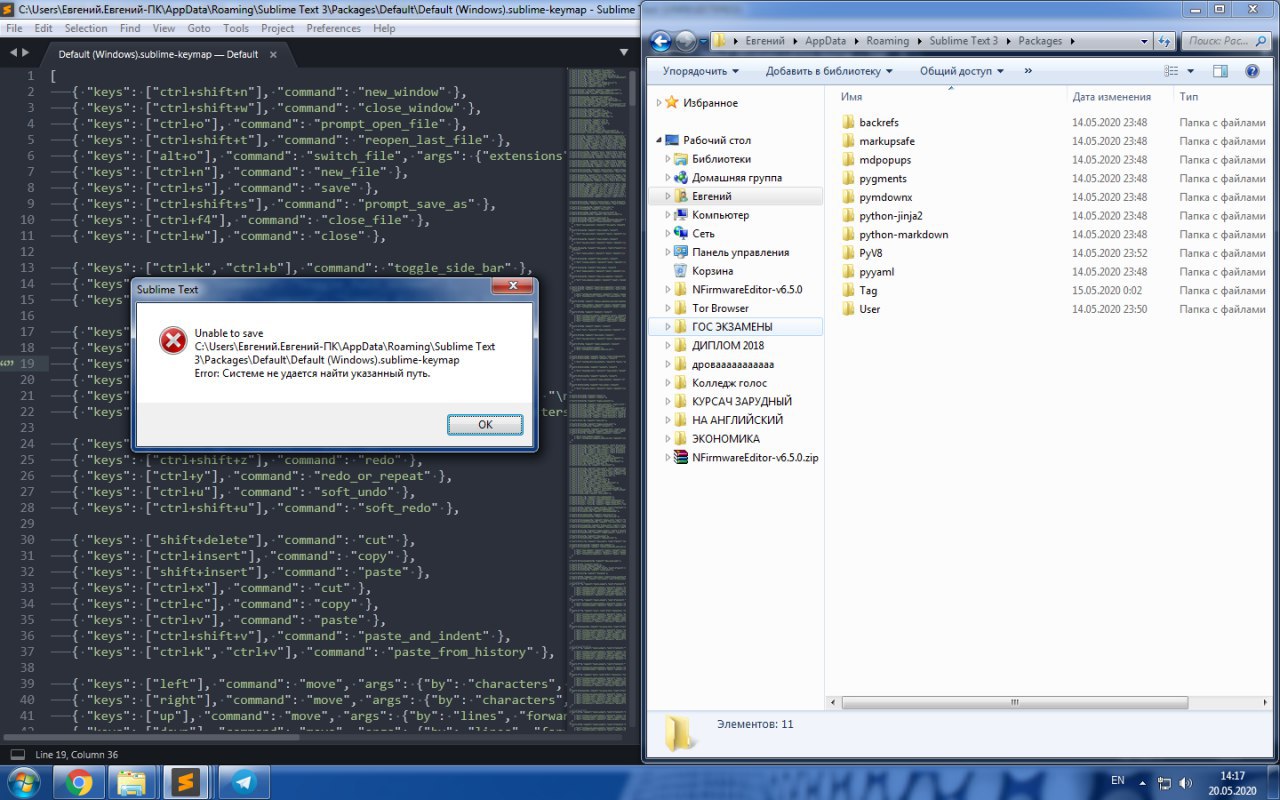The image size is (1280, 800).
Task: Open the address bar history dropdown
Action: coord(1144,41)
